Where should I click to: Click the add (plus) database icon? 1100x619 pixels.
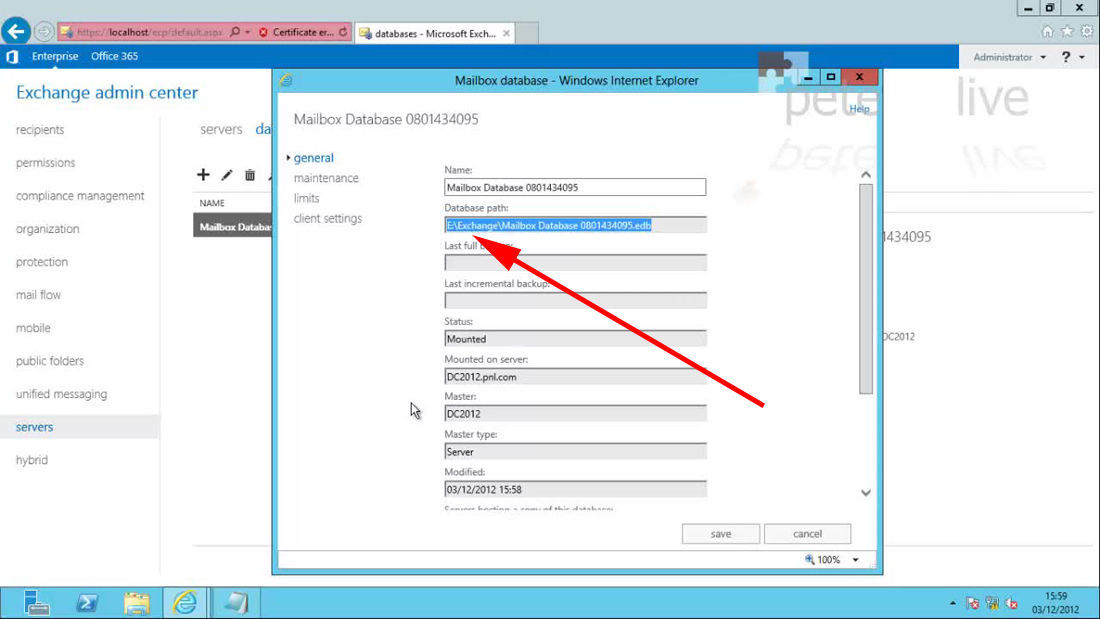203,175
